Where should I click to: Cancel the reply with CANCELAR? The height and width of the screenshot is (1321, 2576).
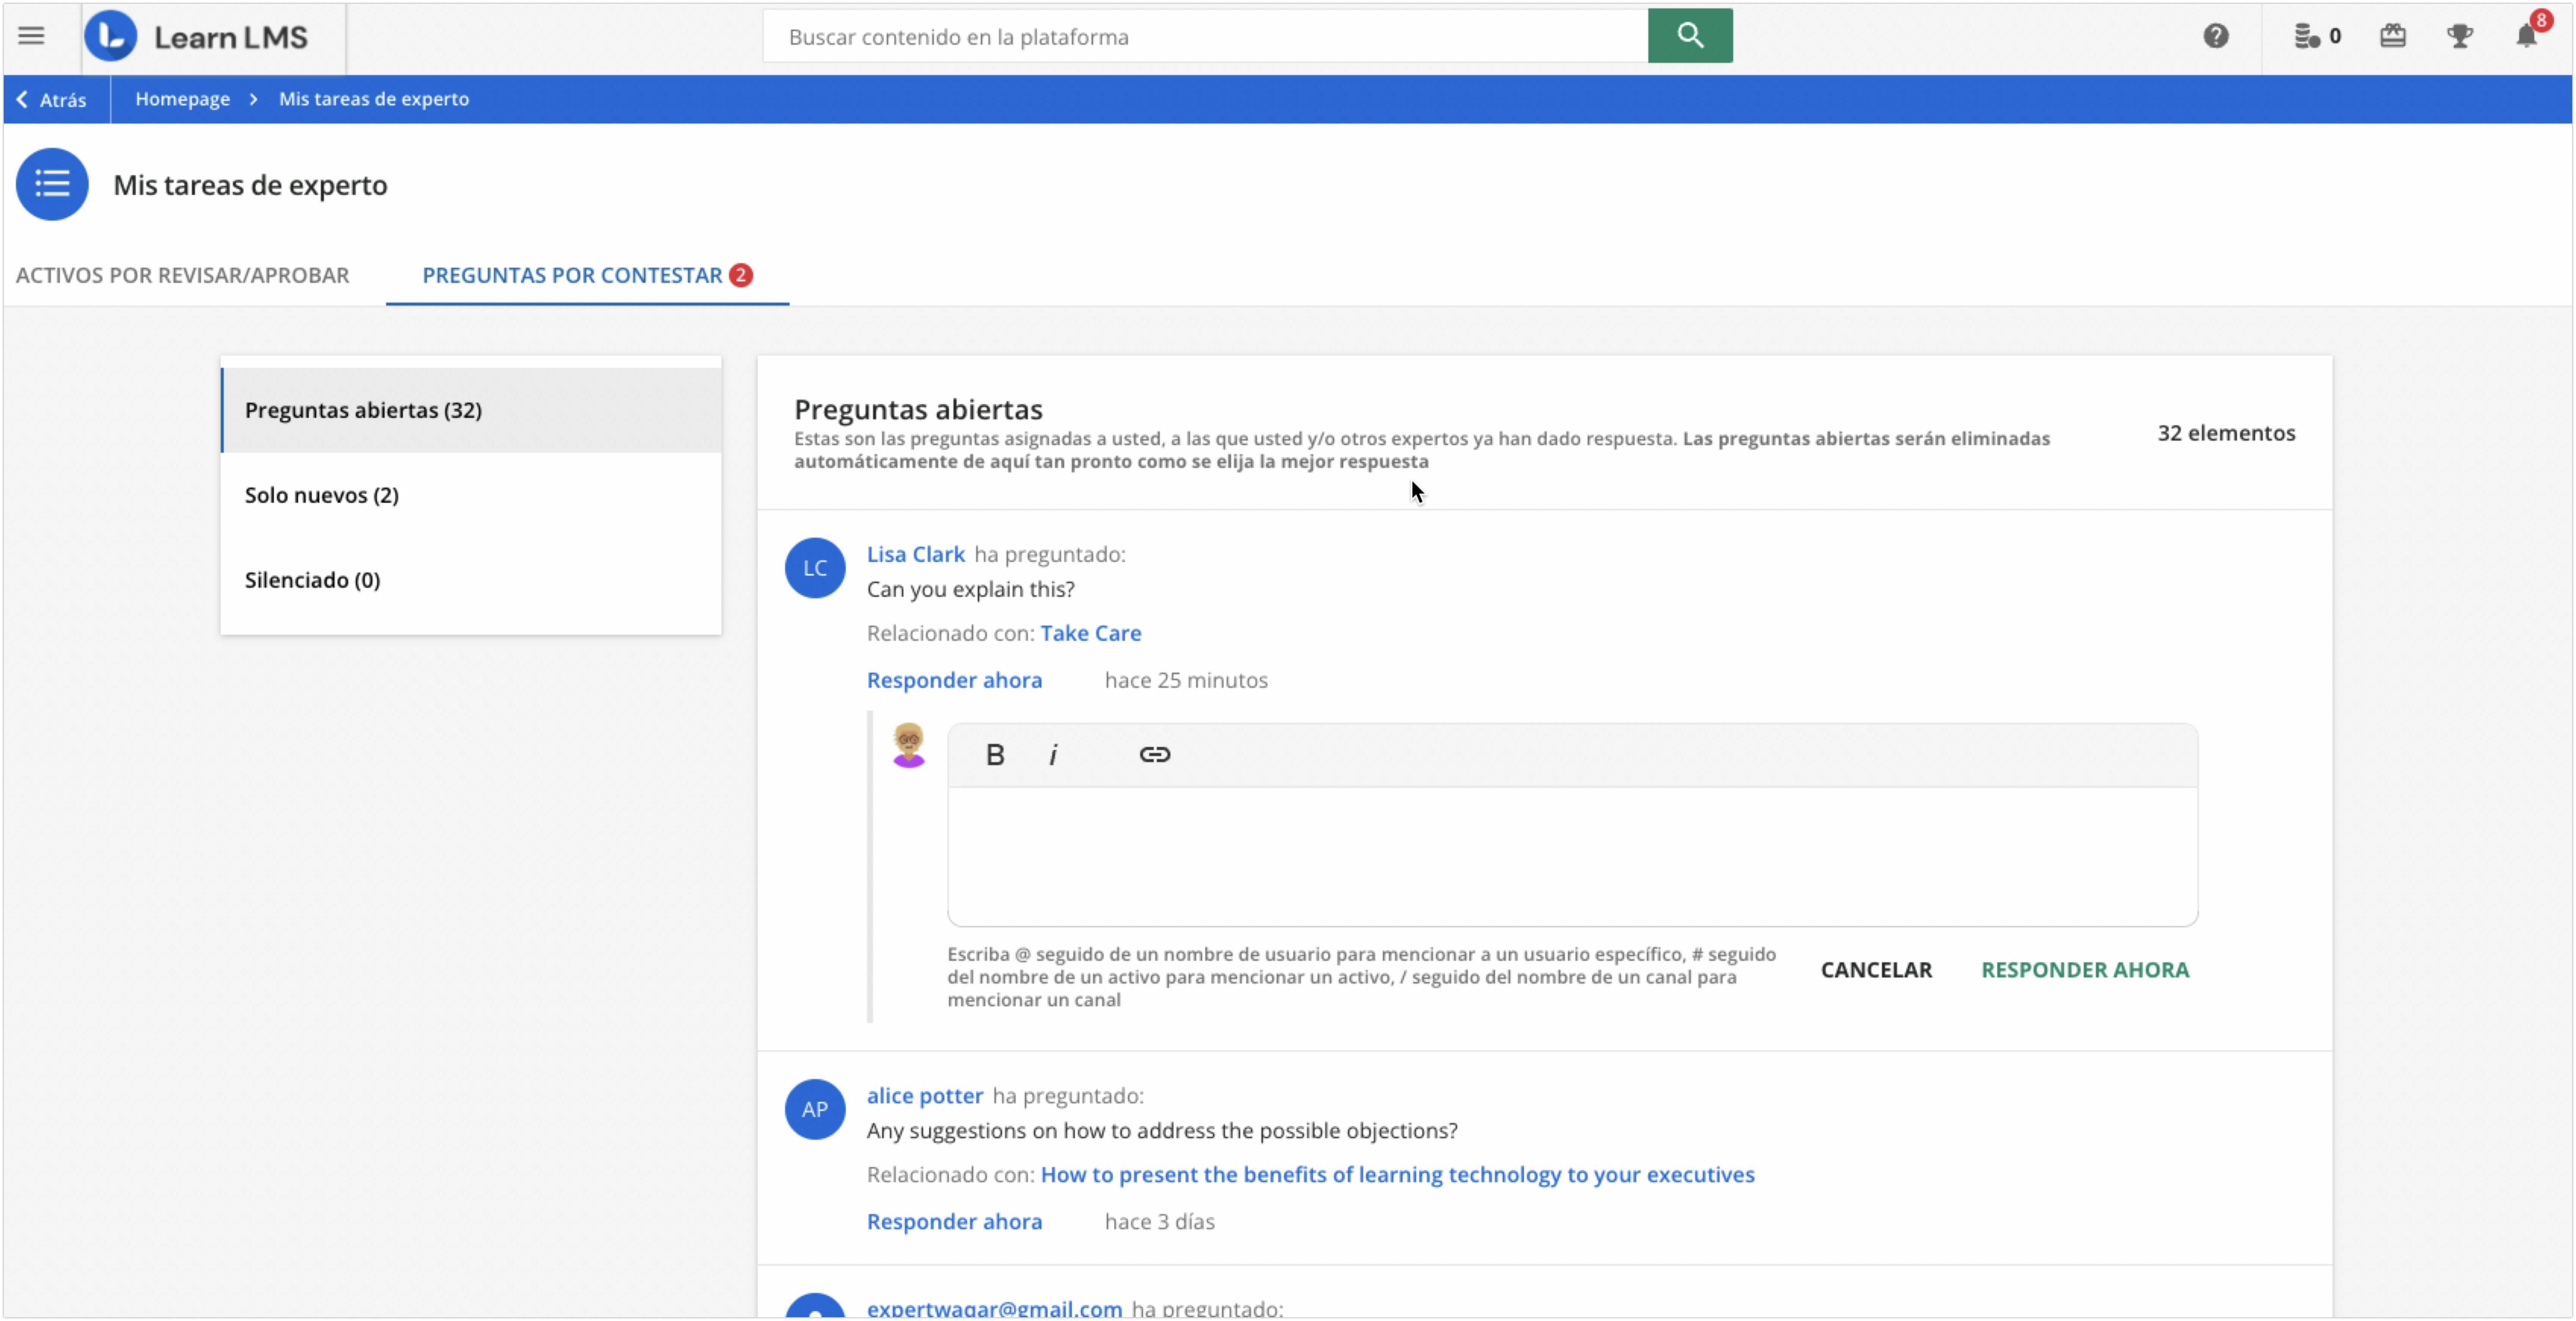(x=1875, y=970)
